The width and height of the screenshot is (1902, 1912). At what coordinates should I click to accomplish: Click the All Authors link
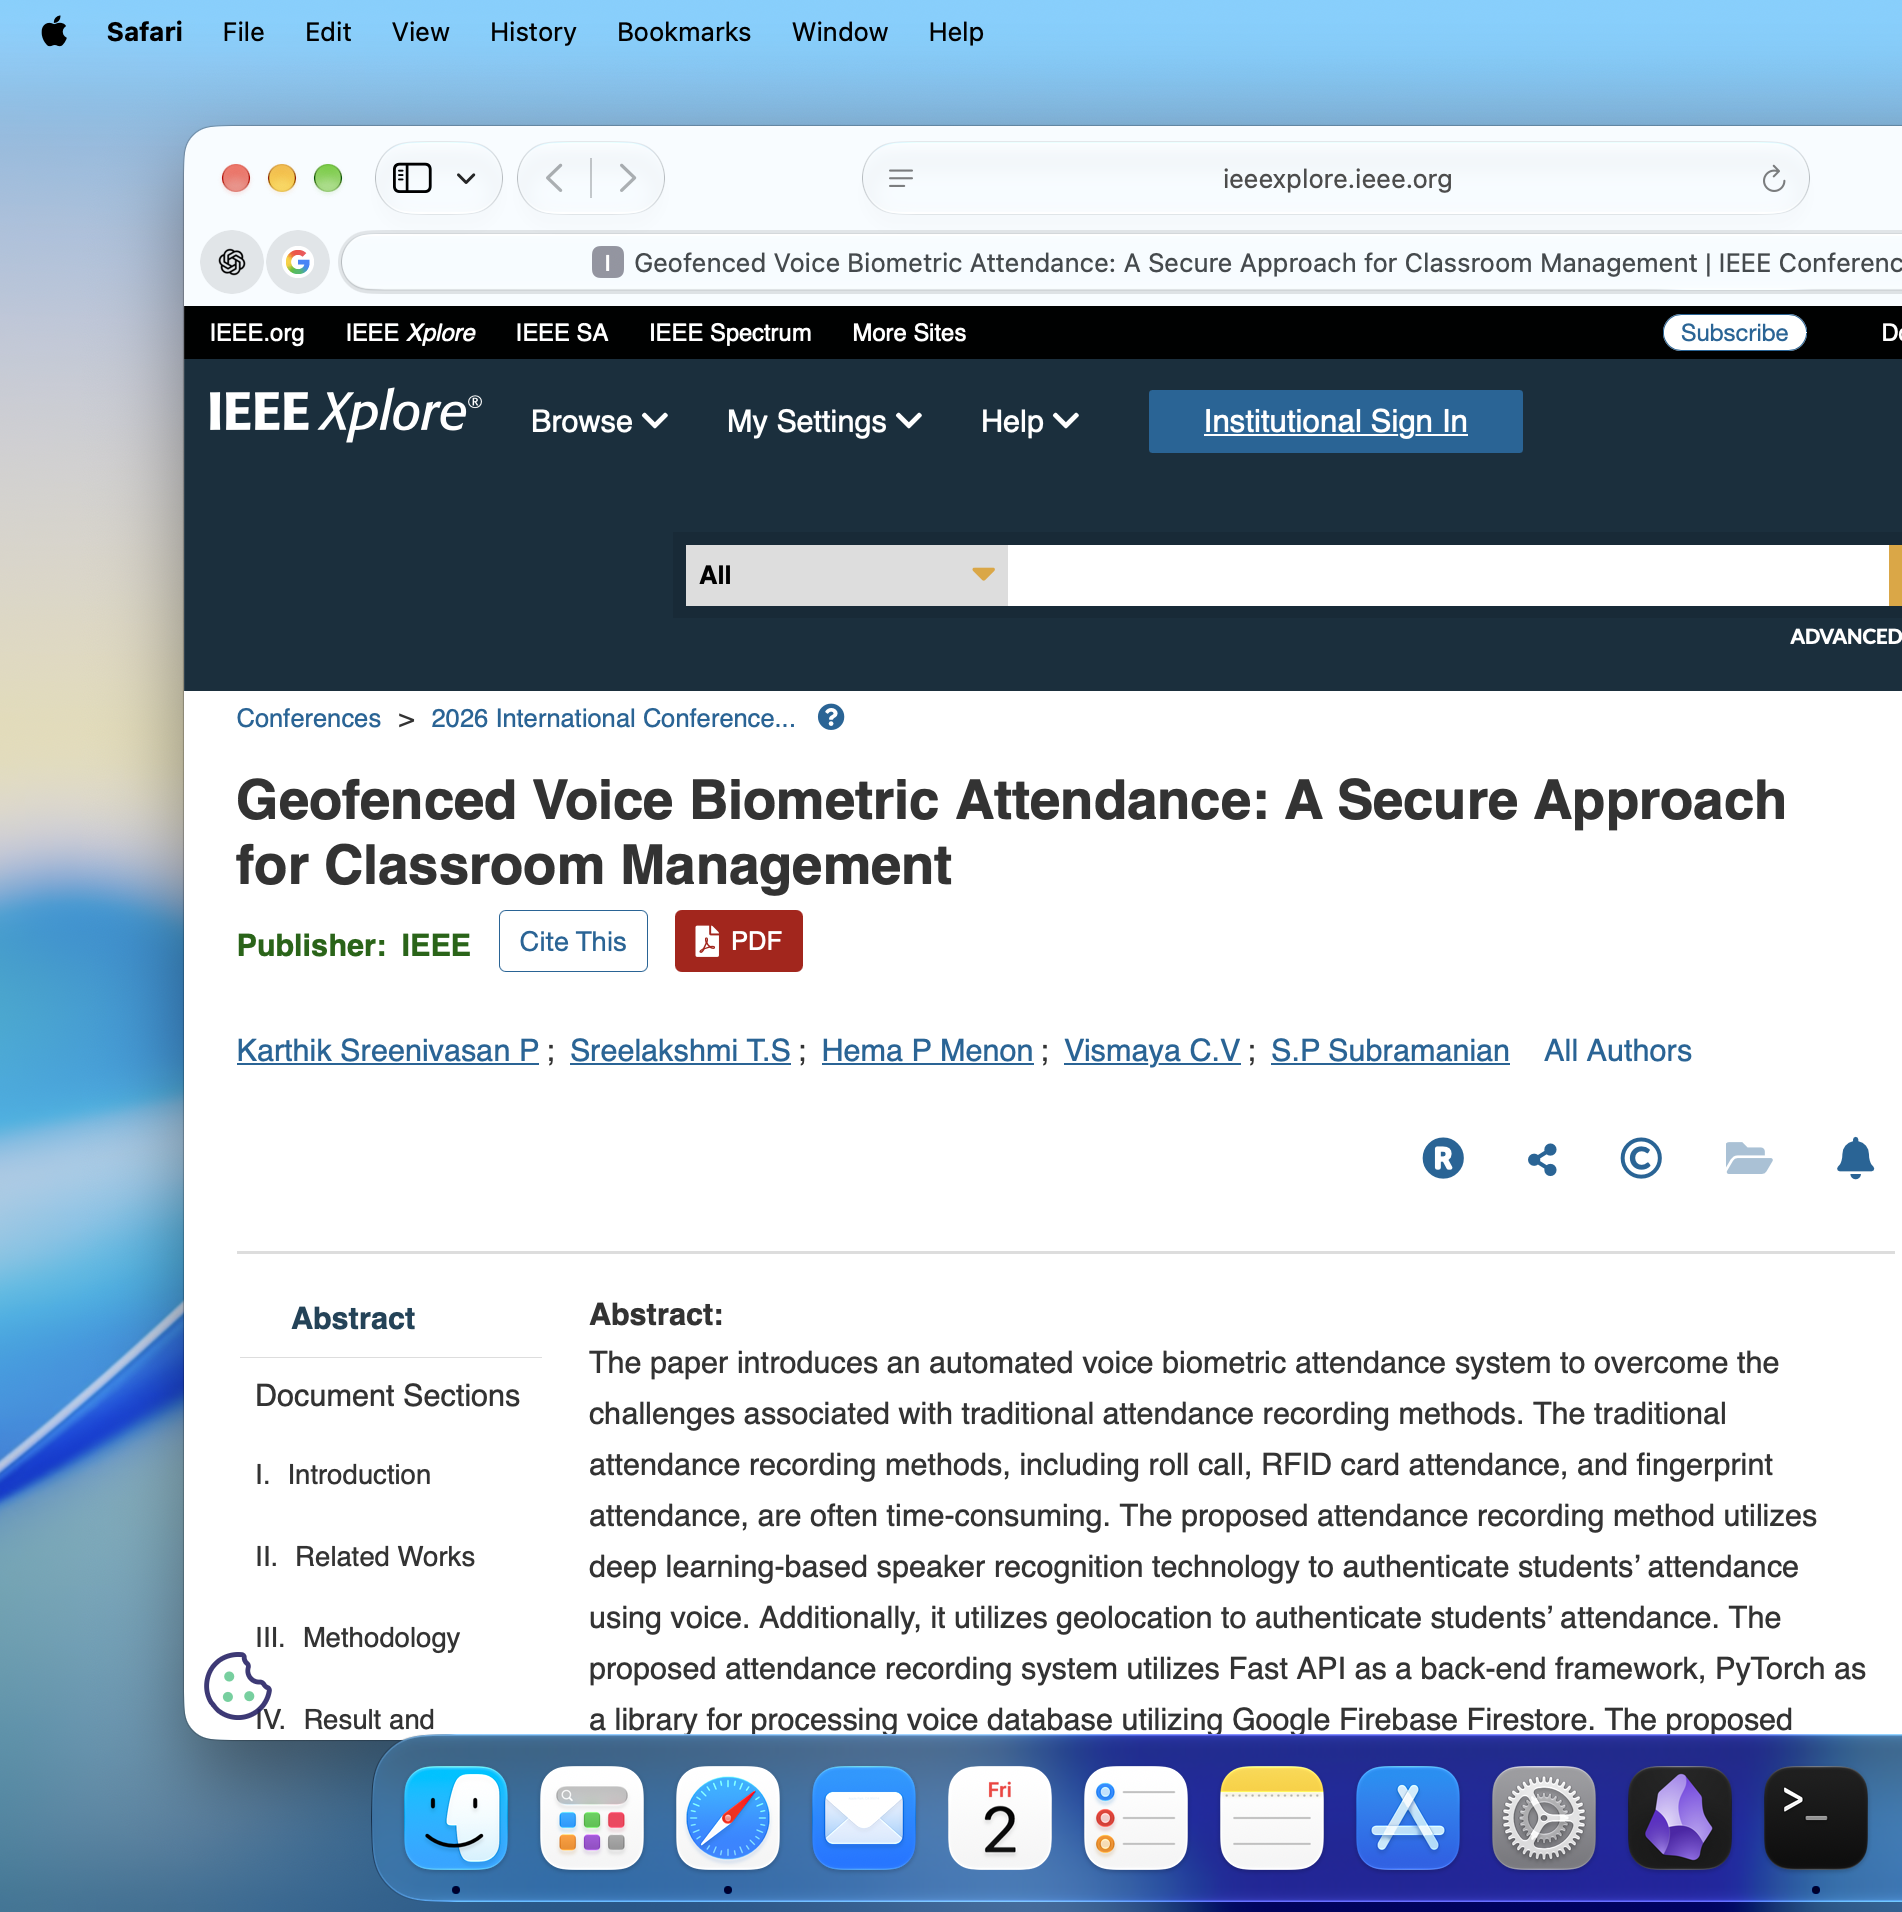click(1617, 1050)
